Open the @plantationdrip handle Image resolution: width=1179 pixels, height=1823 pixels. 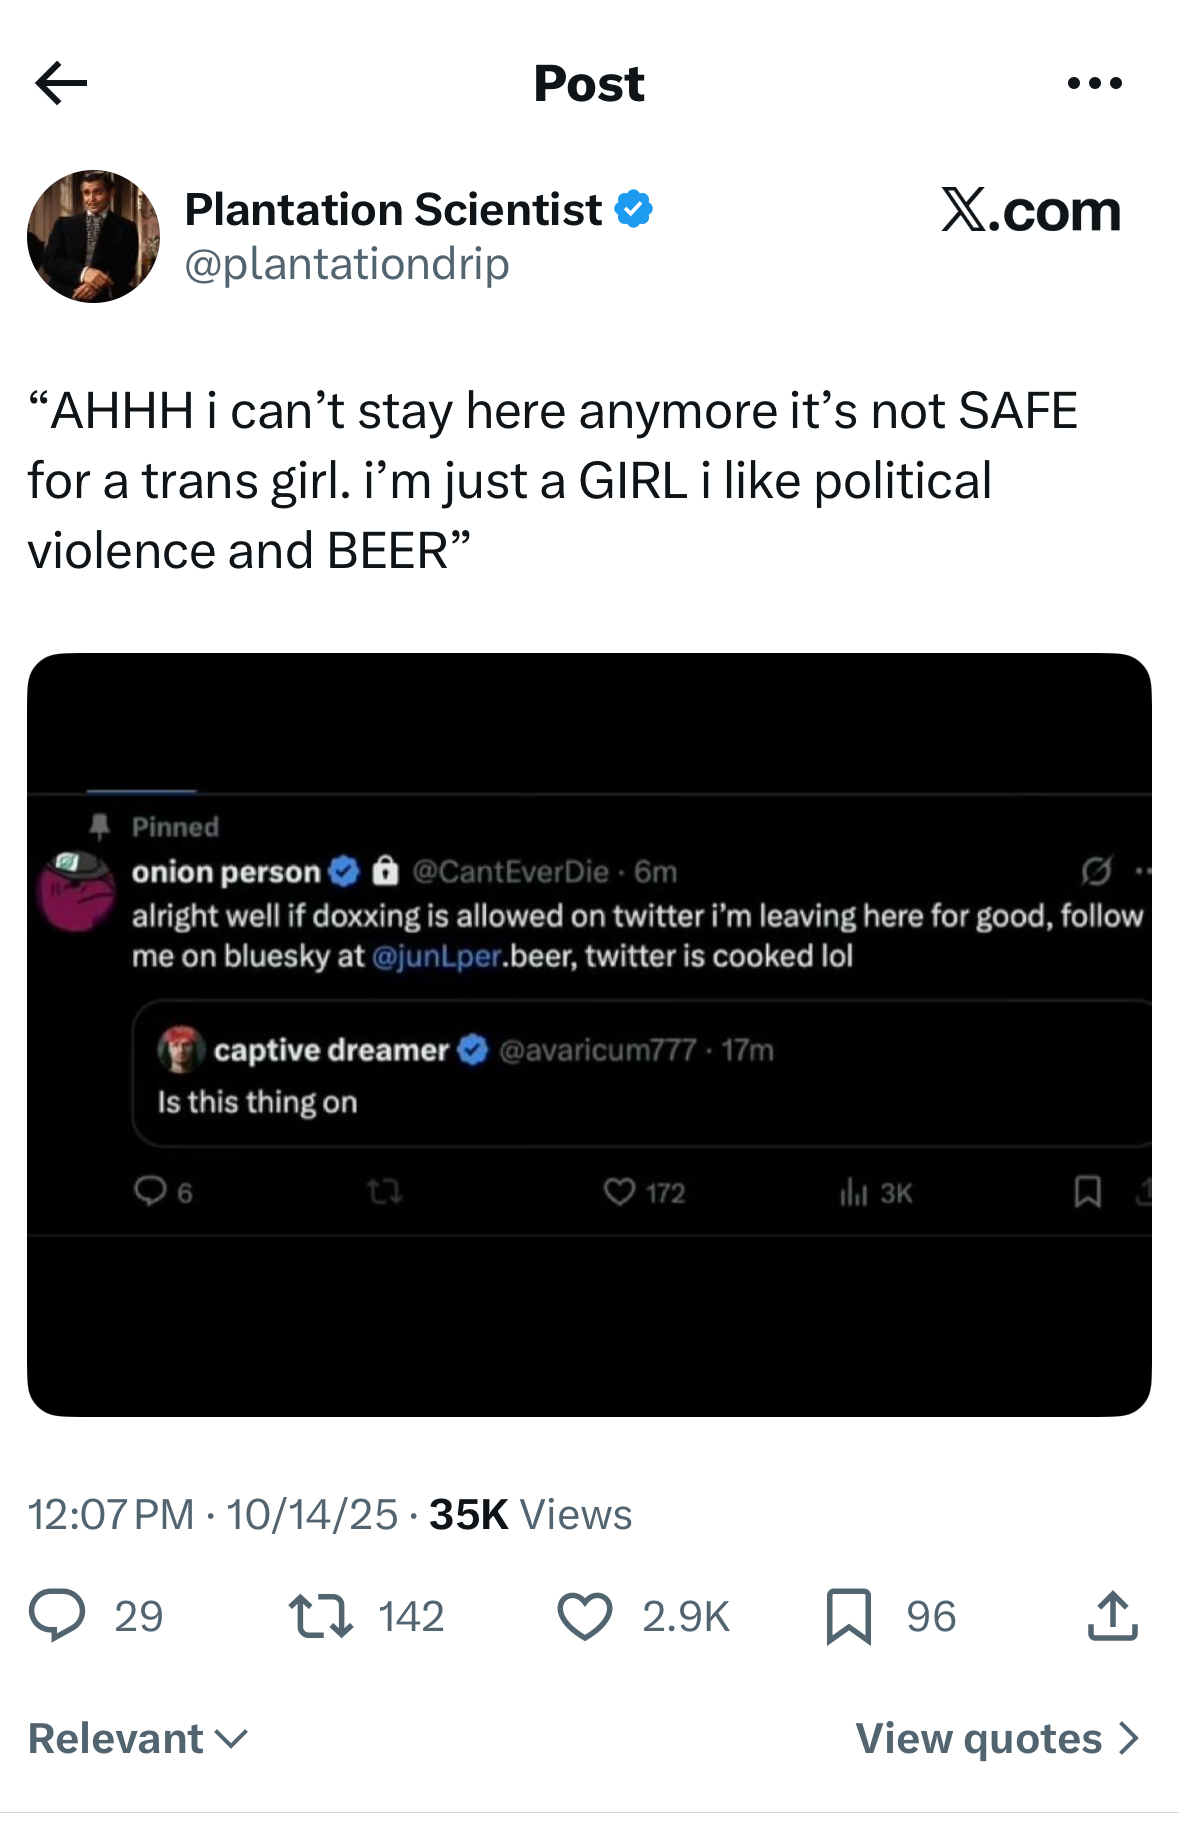point(347,264)
